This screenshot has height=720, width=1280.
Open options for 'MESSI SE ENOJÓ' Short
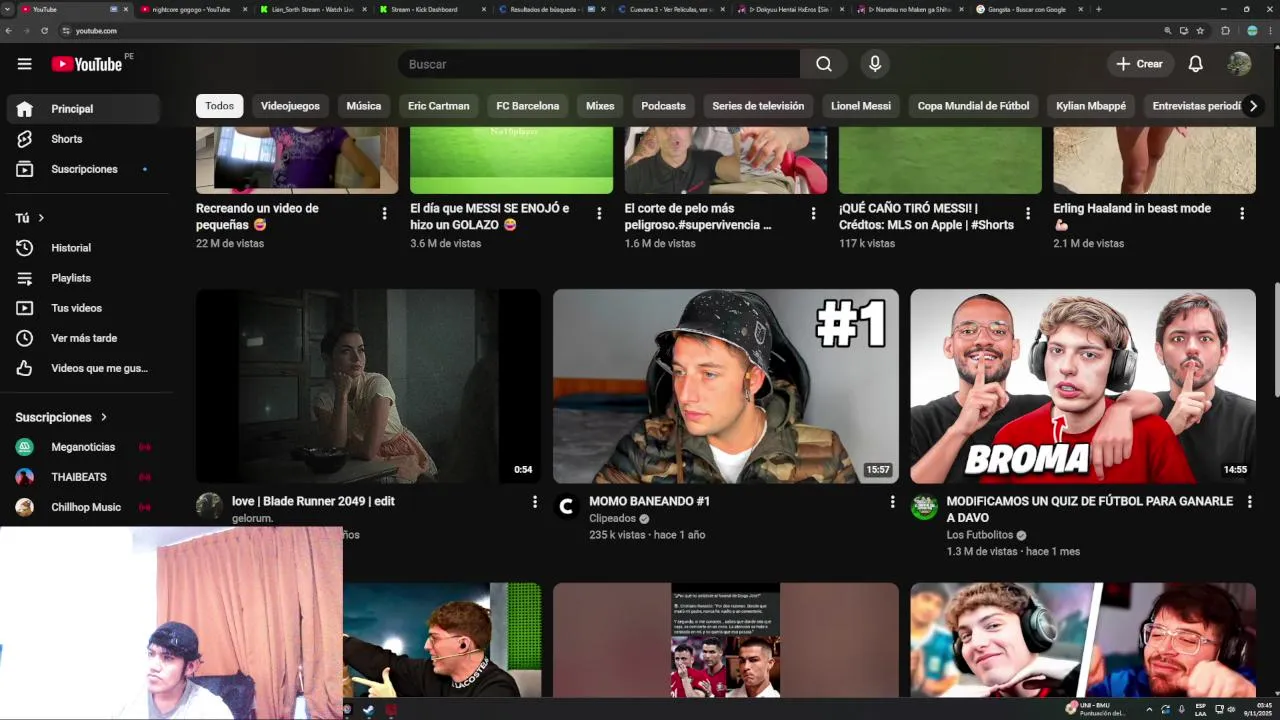coord(599,213)
